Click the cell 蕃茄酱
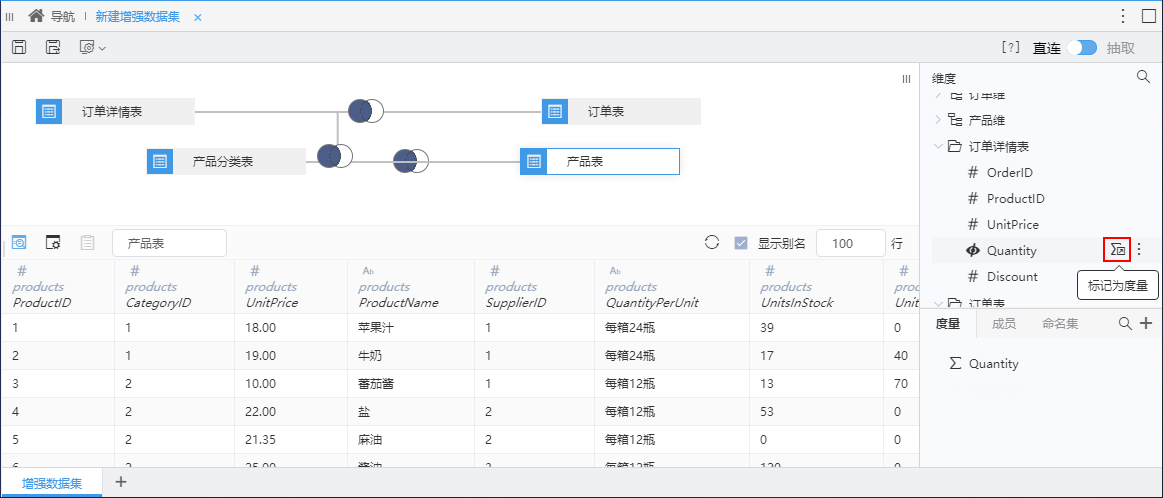Screen dimensions: 1163x498 [x=411, y=384]
